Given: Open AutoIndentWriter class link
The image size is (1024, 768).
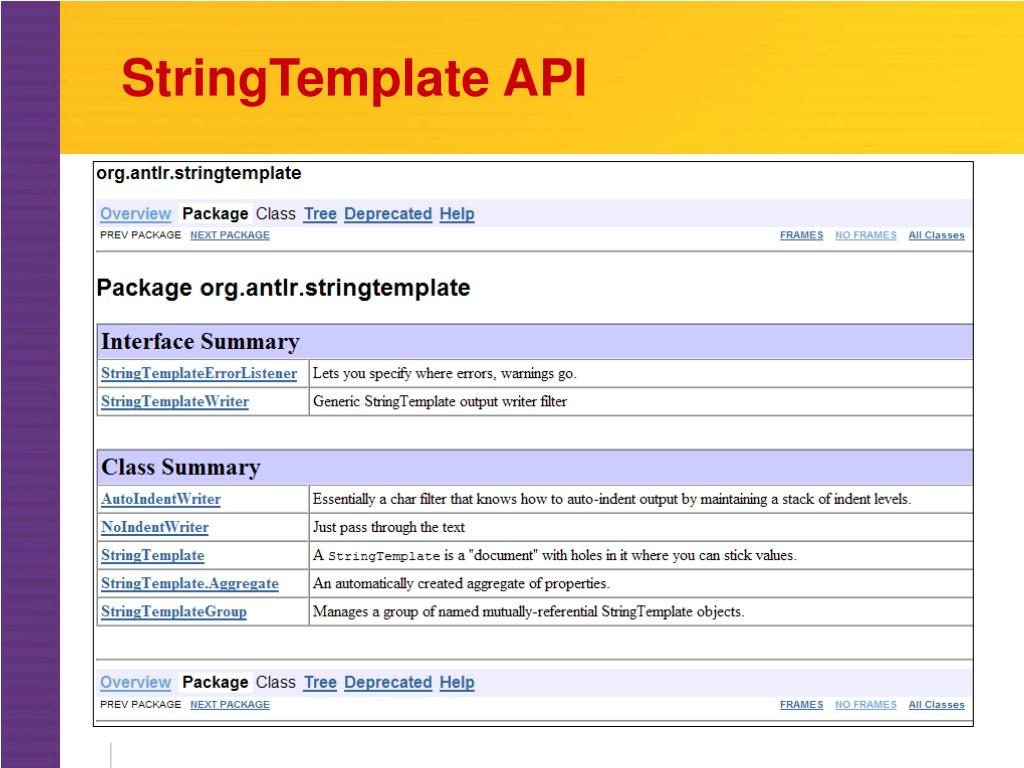Looking at the screenshot, I should [161, 499].
